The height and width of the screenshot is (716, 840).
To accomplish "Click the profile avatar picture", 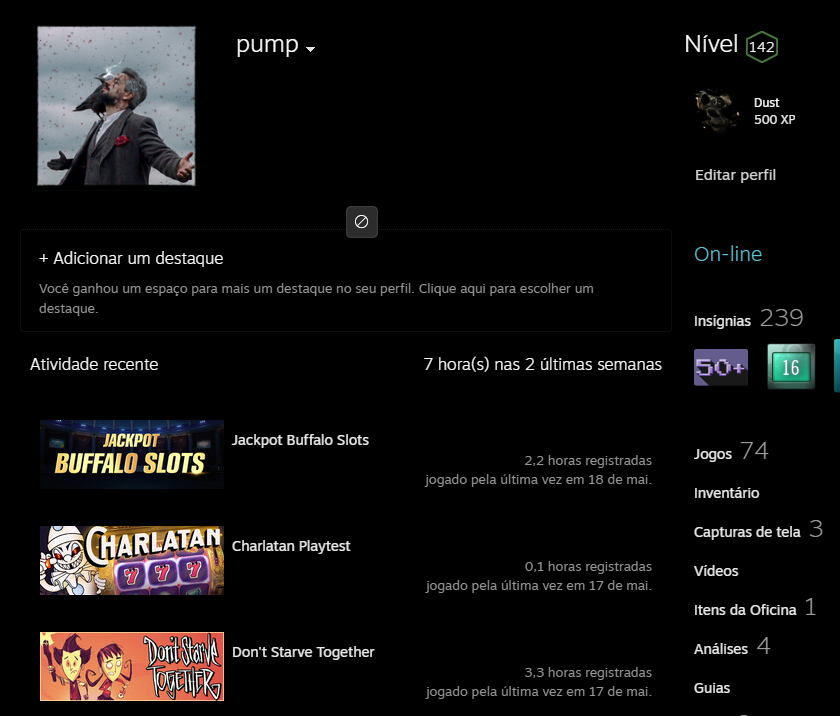I will [x=116, y=106].
